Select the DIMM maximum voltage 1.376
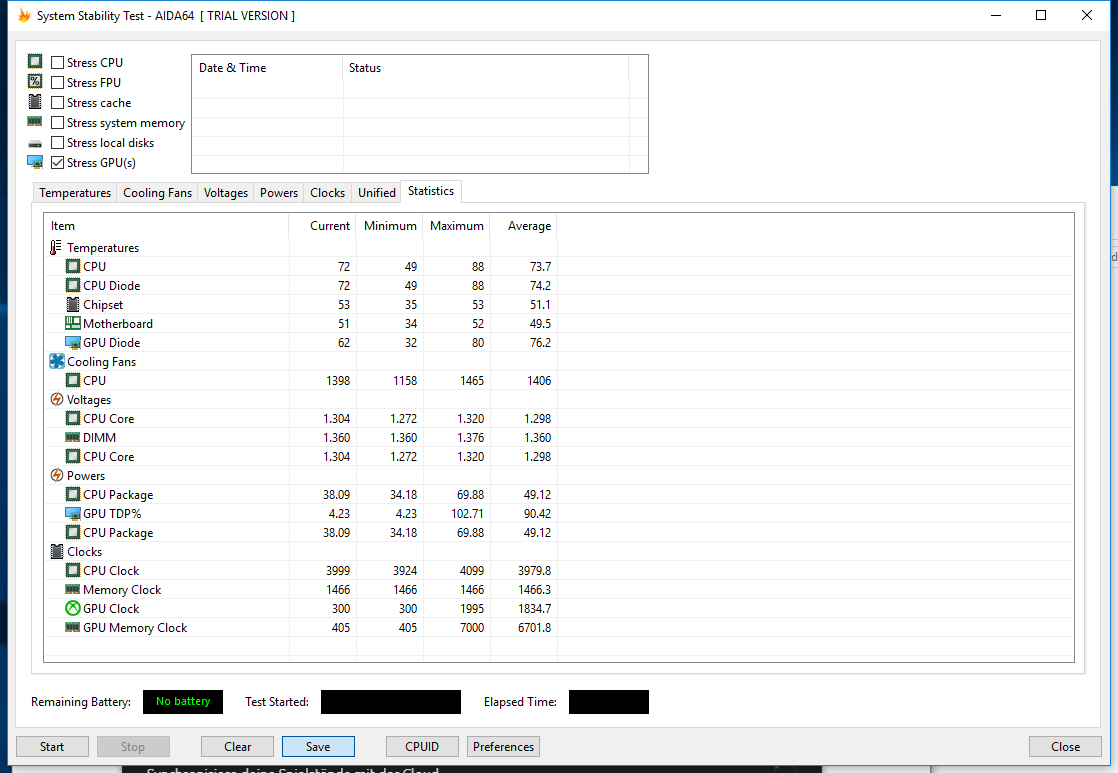1118x773 pixels. [471, 437]
